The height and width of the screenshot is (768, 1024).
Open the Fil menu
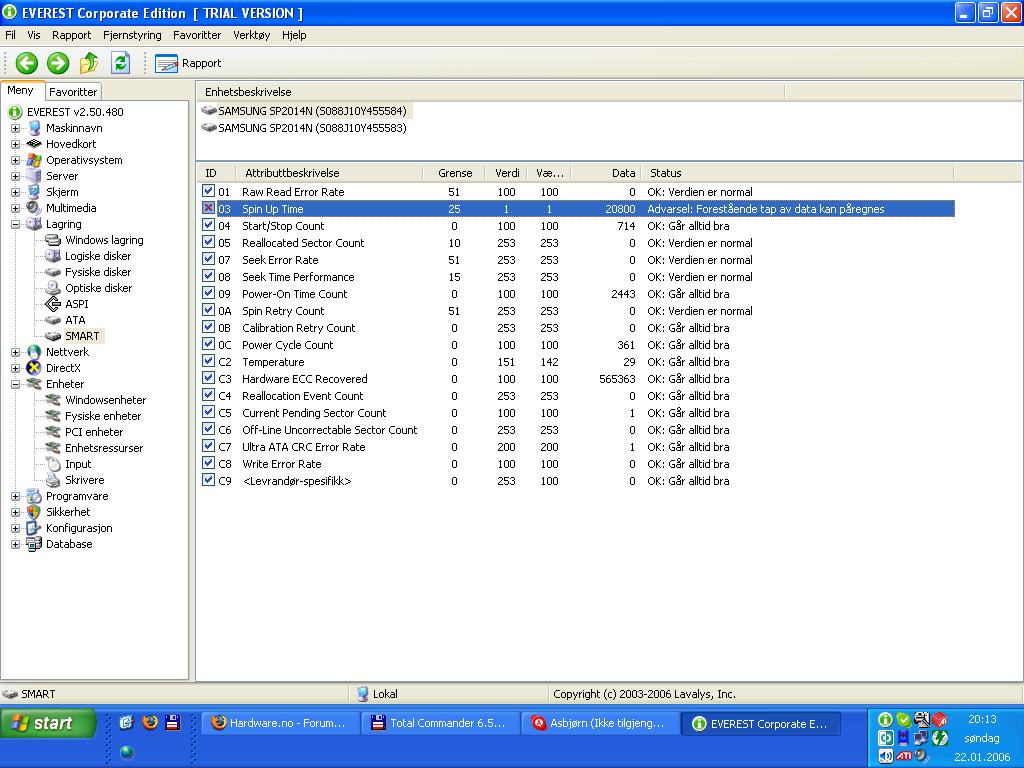(x=10, y=35)
